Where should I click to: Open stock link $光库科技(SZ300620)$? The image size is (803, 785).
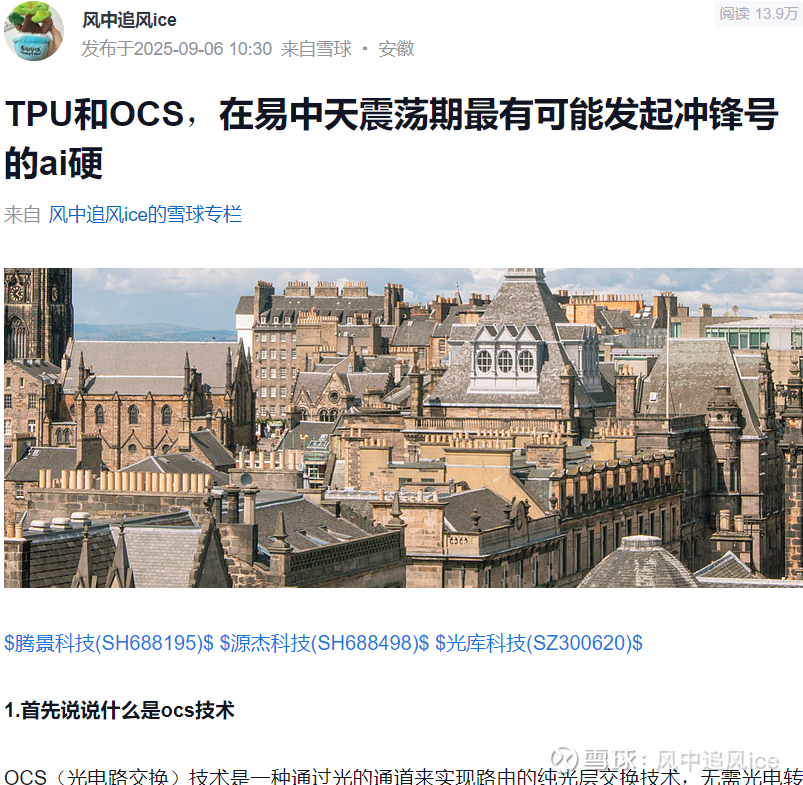pyautogui.click(x=539, y=643)
